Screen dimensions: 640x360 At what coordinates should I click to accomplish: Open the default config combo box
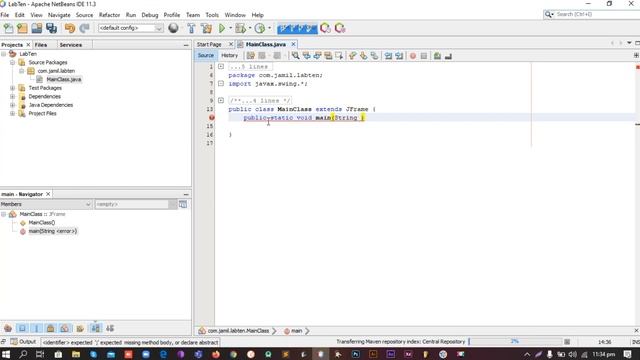point(130,28)
